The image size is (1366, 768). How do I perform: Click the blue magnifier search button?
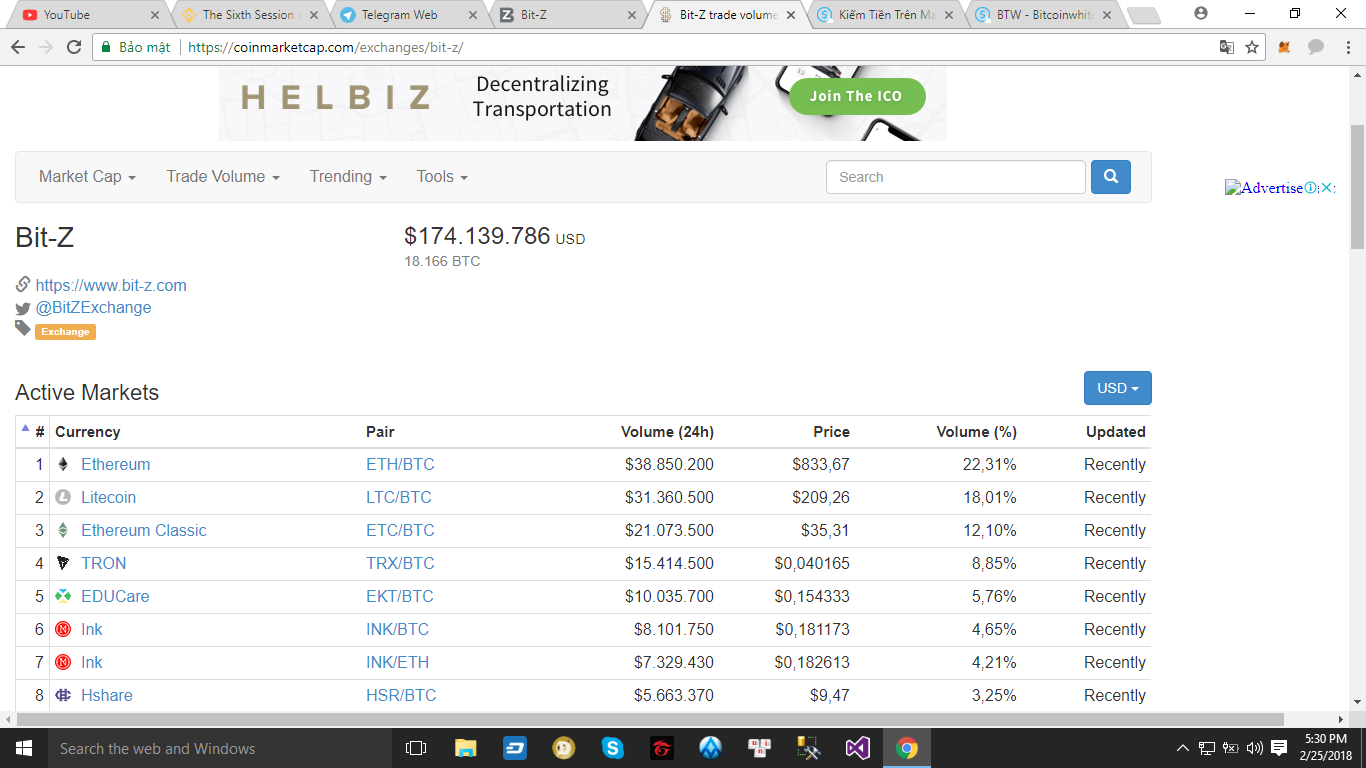1111,177
